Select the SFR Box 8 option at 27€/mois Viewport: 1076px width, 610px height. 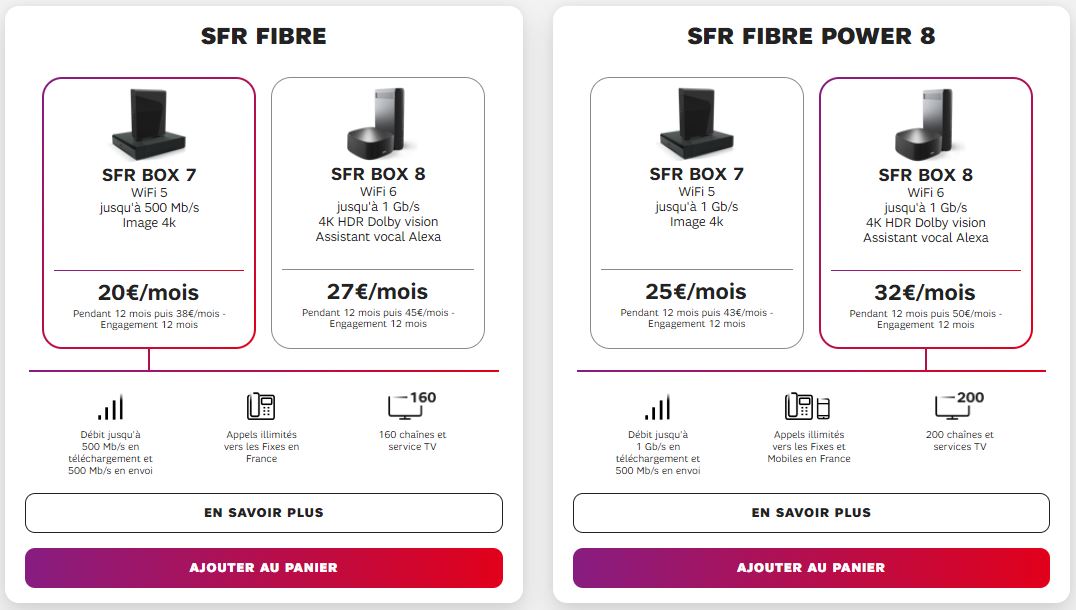pyautogui.click(x=378, y=213)
